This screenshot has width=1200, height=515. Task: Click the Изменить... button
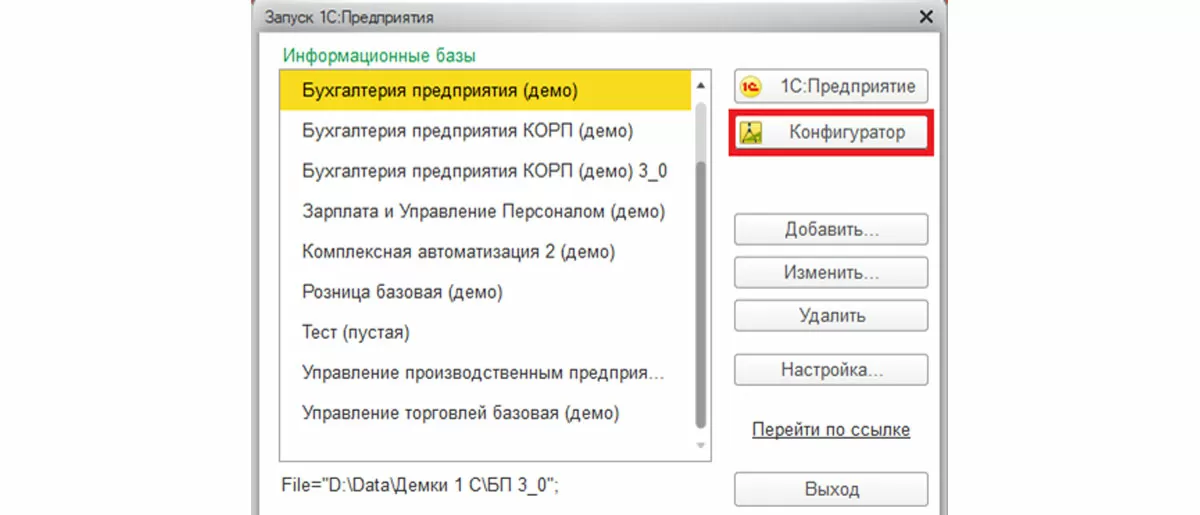[x=831, y=272]
